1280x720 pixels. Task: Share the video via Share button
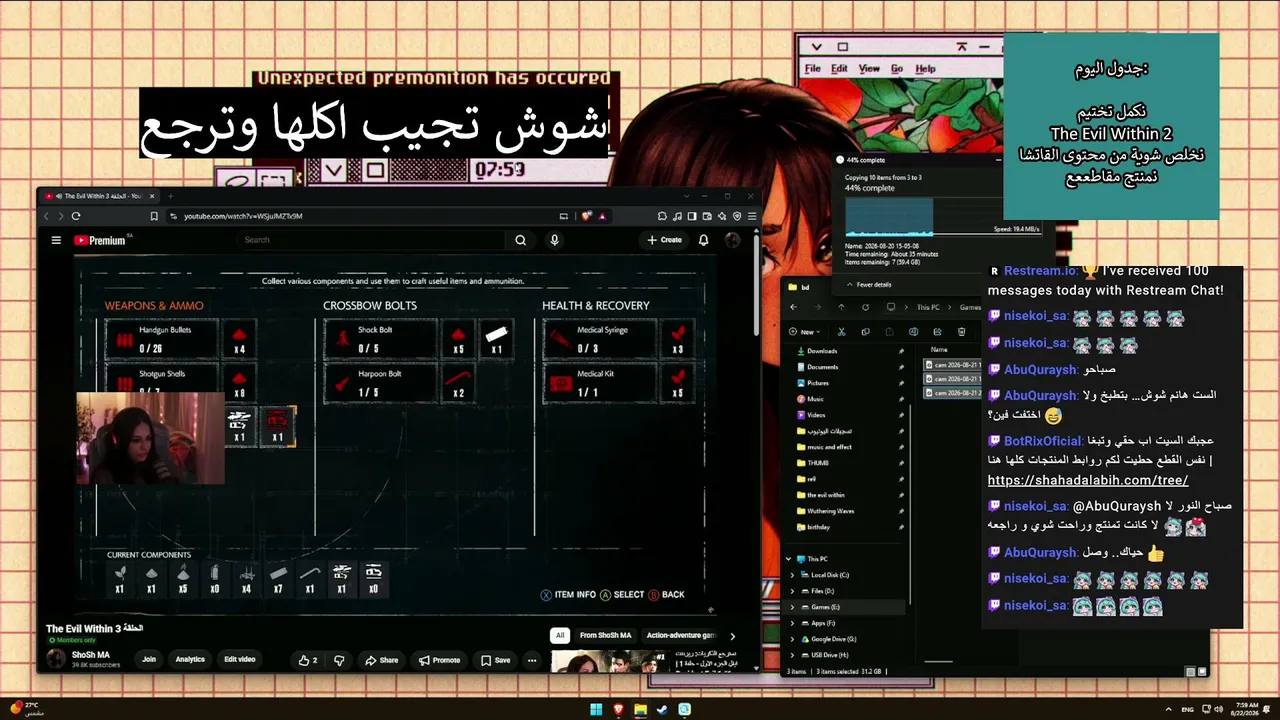[x=382, y=660]
